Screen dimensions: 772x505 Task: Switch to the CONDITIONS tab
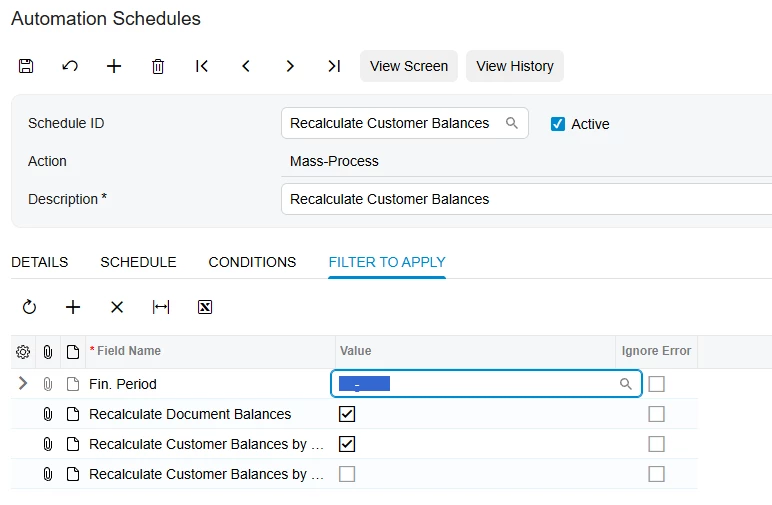coord(252,262)
